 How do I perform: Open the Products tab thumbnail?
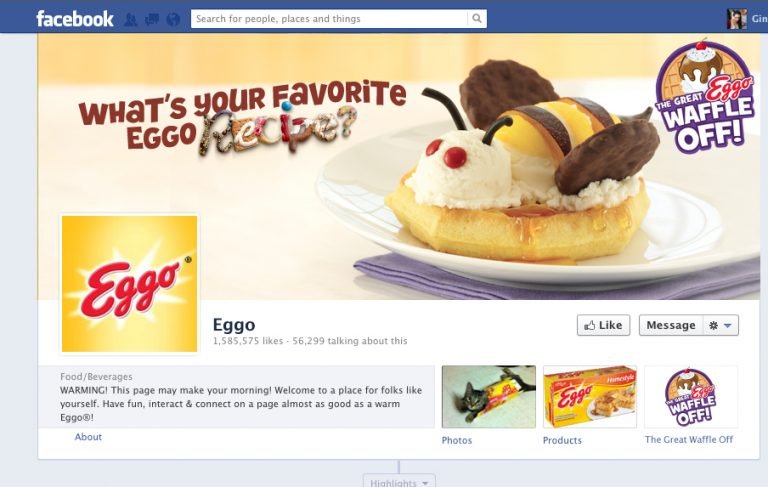point(590,397)
